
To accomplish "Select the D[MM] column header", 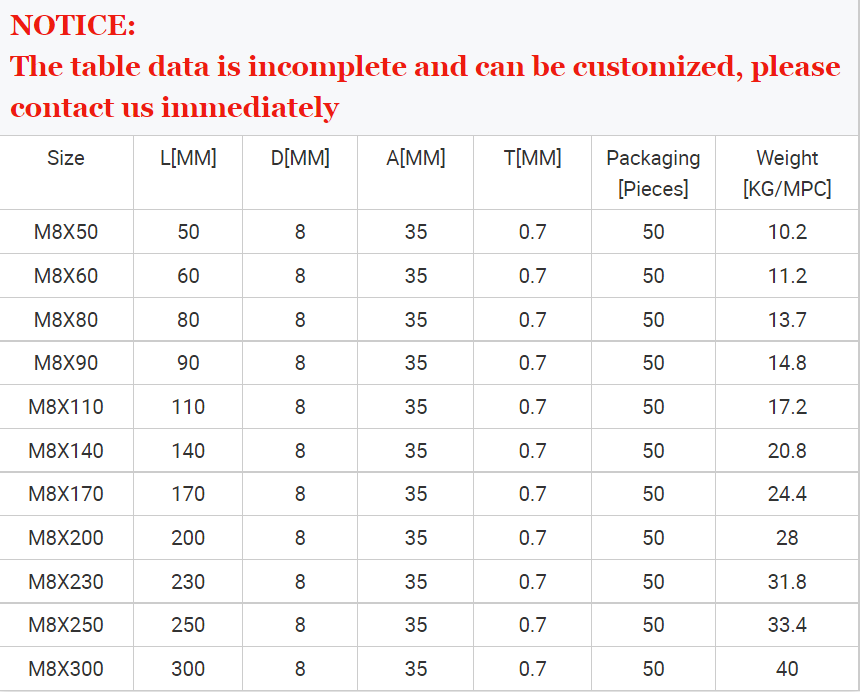I will [x=300, y=158].
